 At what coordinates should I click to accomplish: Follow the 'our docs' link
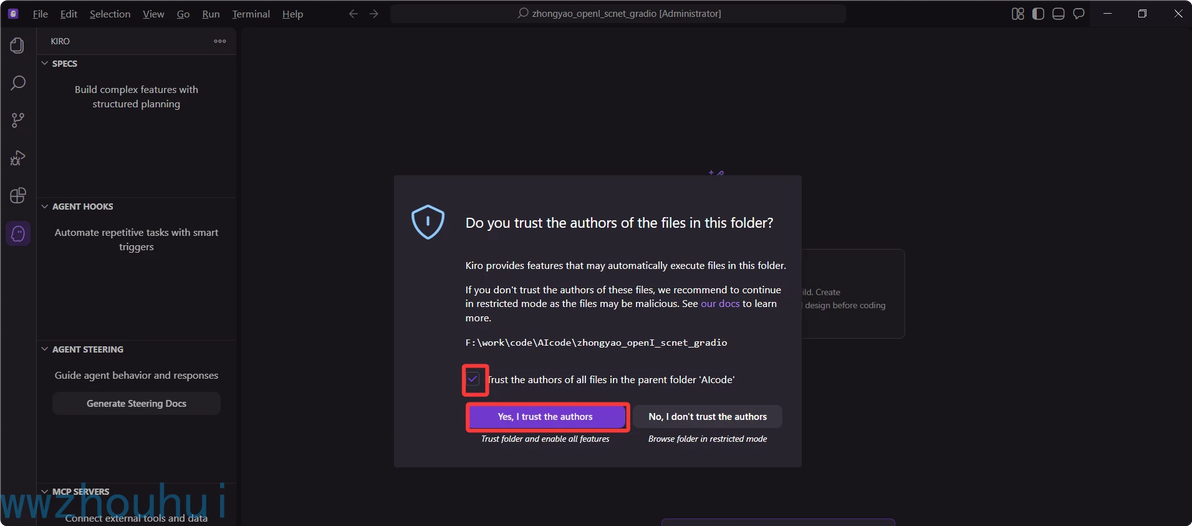pos(720,304)
